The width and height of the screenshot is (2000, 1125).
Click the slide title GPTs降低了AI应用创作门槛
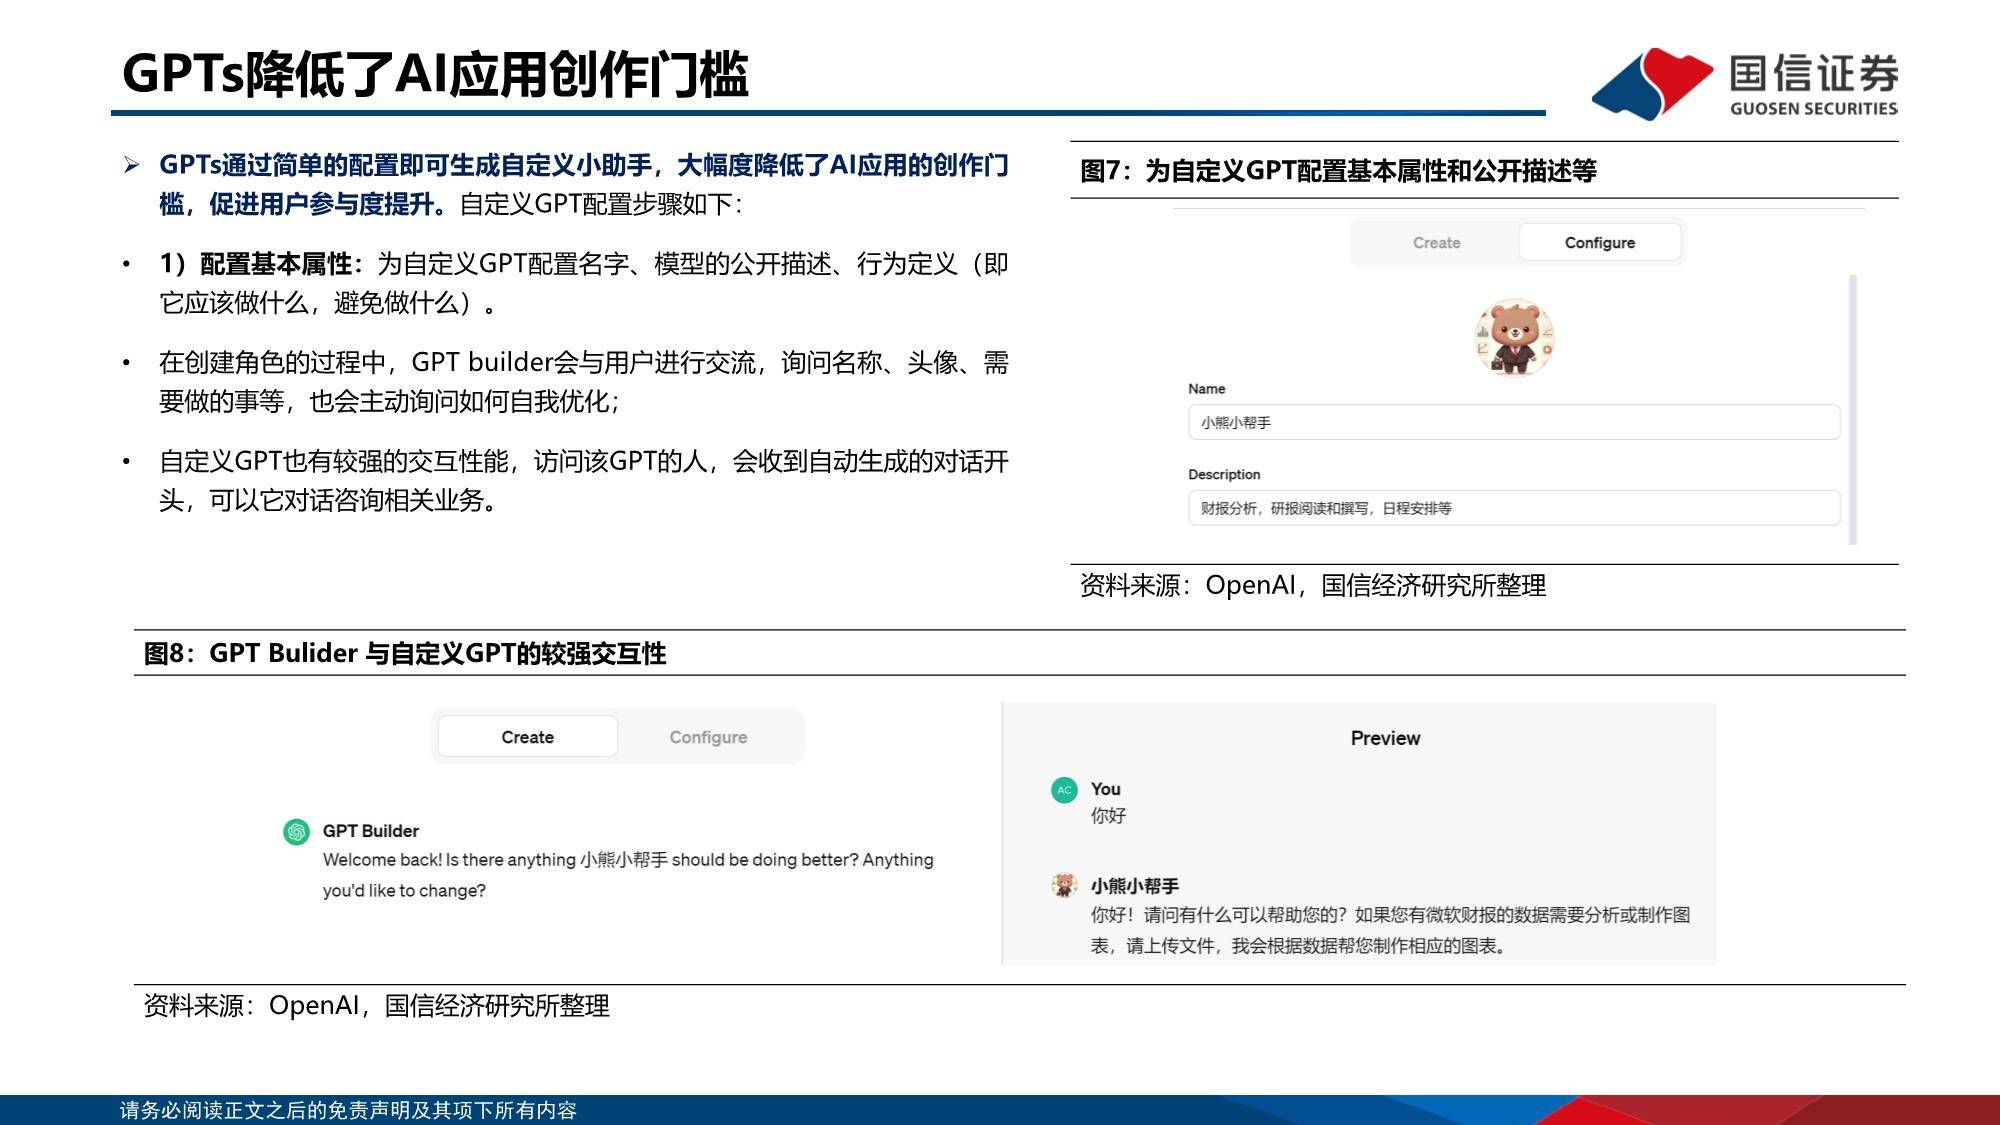(435, 74)
